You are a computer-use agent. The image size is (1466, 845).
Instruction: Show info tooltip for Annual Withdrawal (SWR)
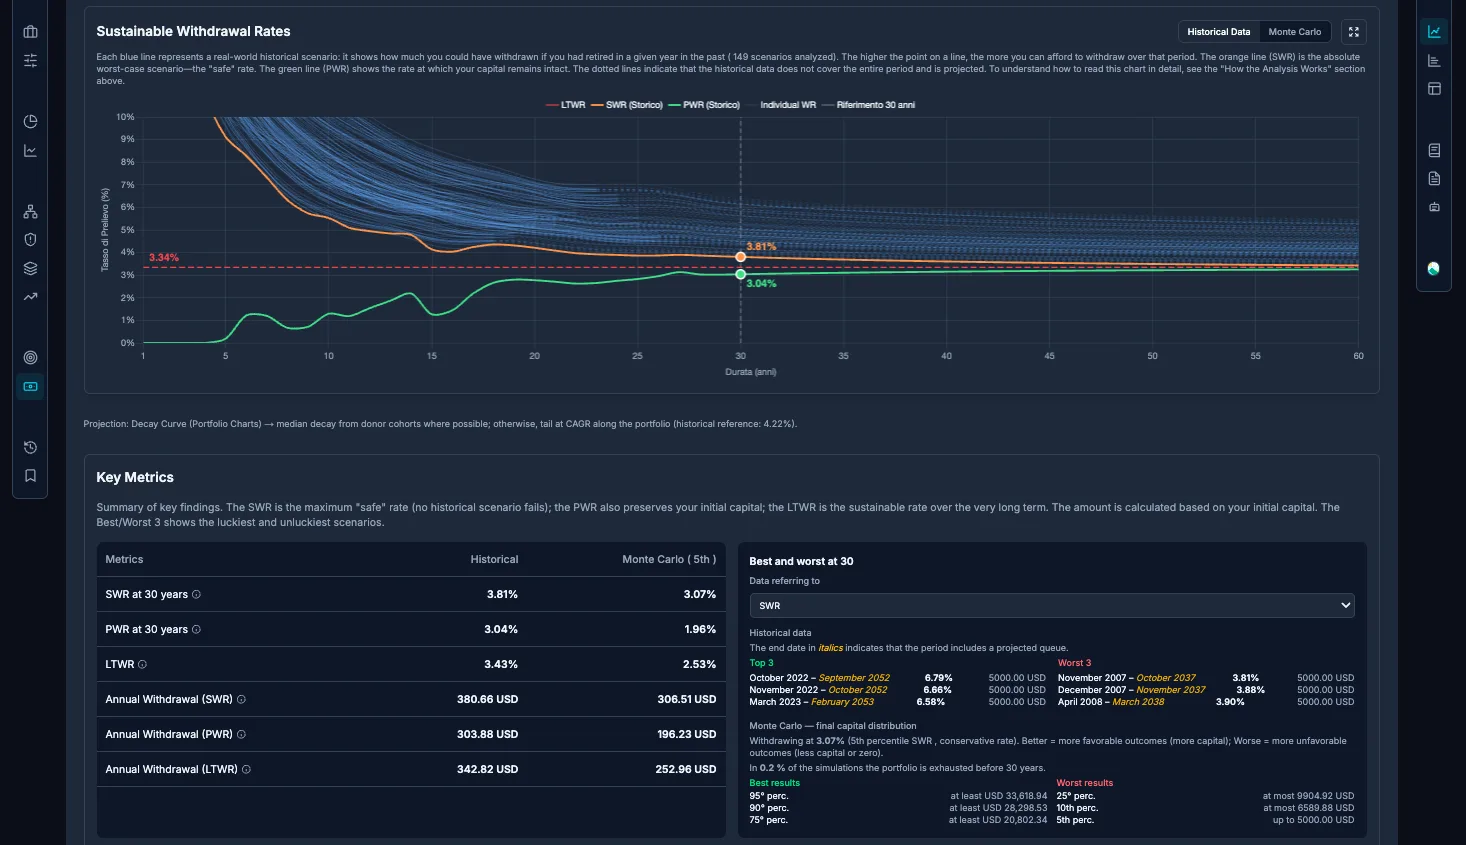pos(241,700)
